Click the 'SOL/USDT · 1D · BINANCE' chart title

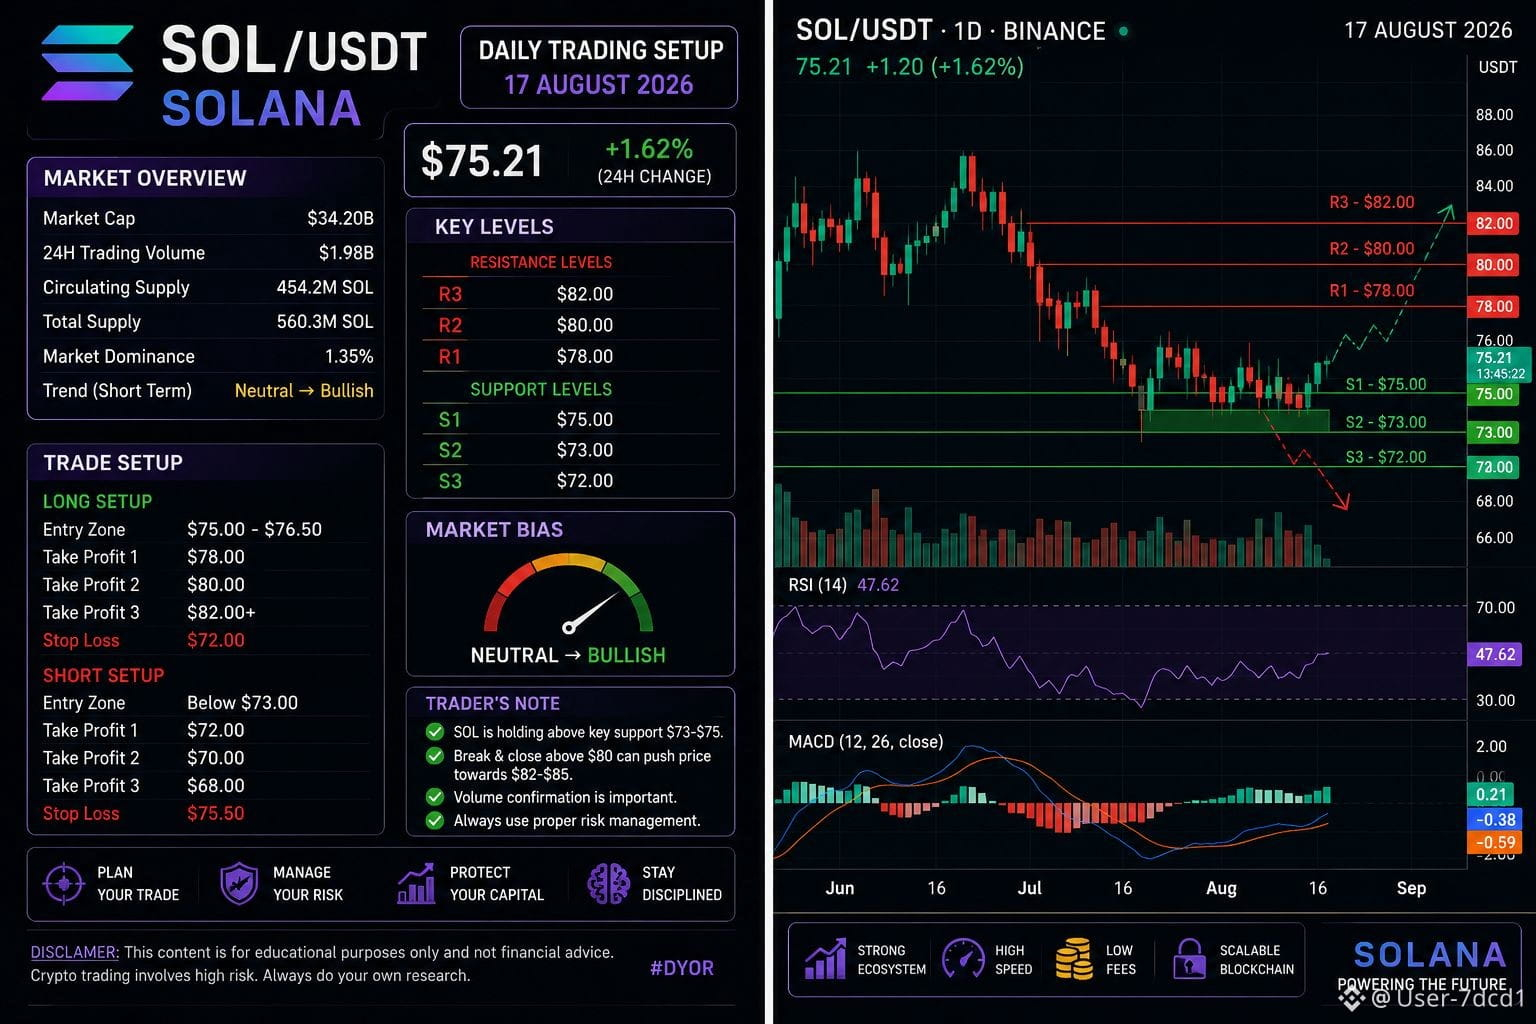click(x=951, y=31)
